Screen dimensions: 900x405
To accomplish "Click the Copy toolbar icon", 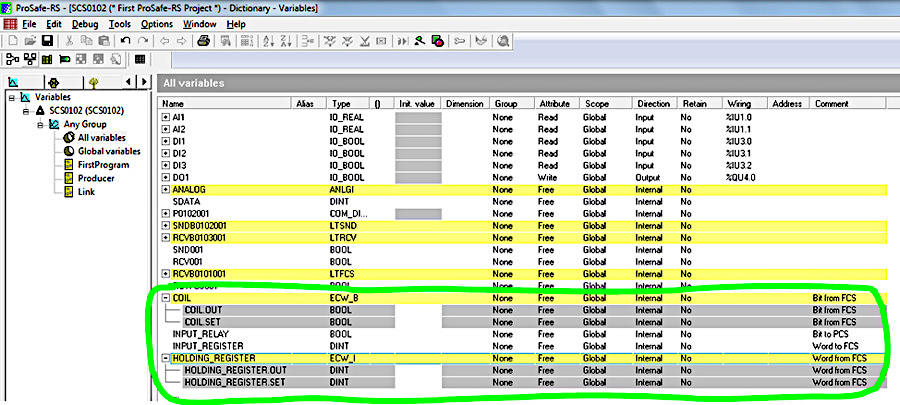I will click(86, 41).
